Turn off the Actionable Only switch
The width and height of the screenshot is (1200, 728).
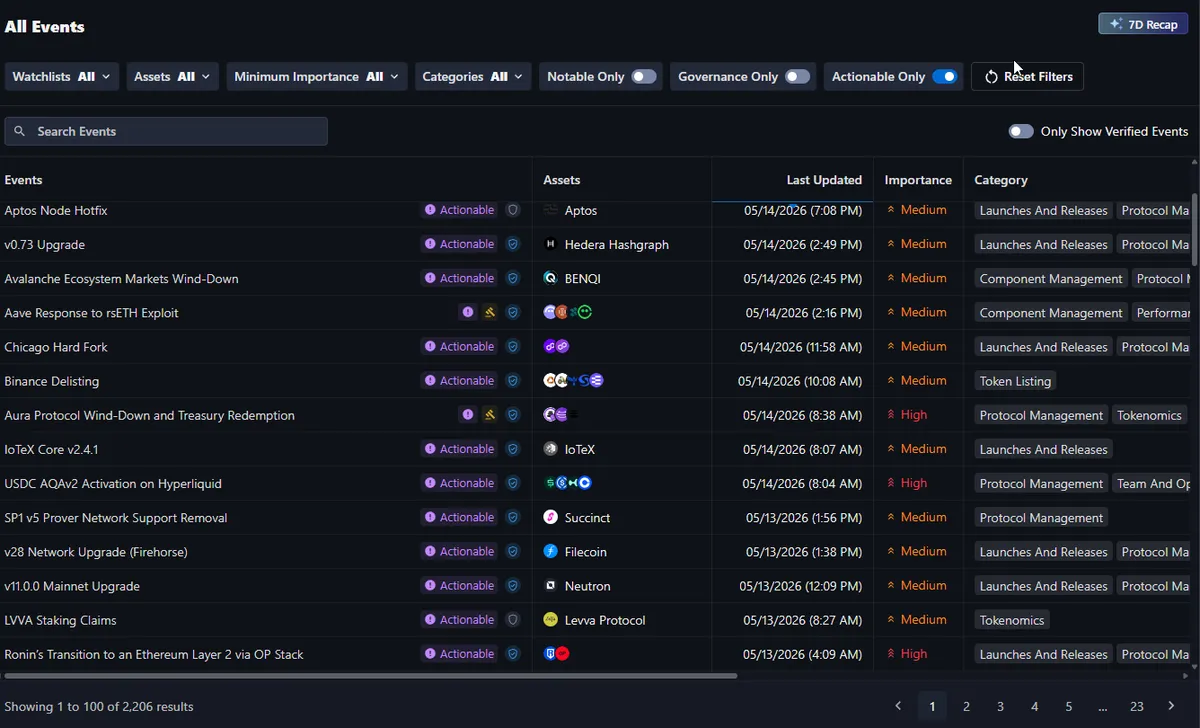click(x=944, y=77)
